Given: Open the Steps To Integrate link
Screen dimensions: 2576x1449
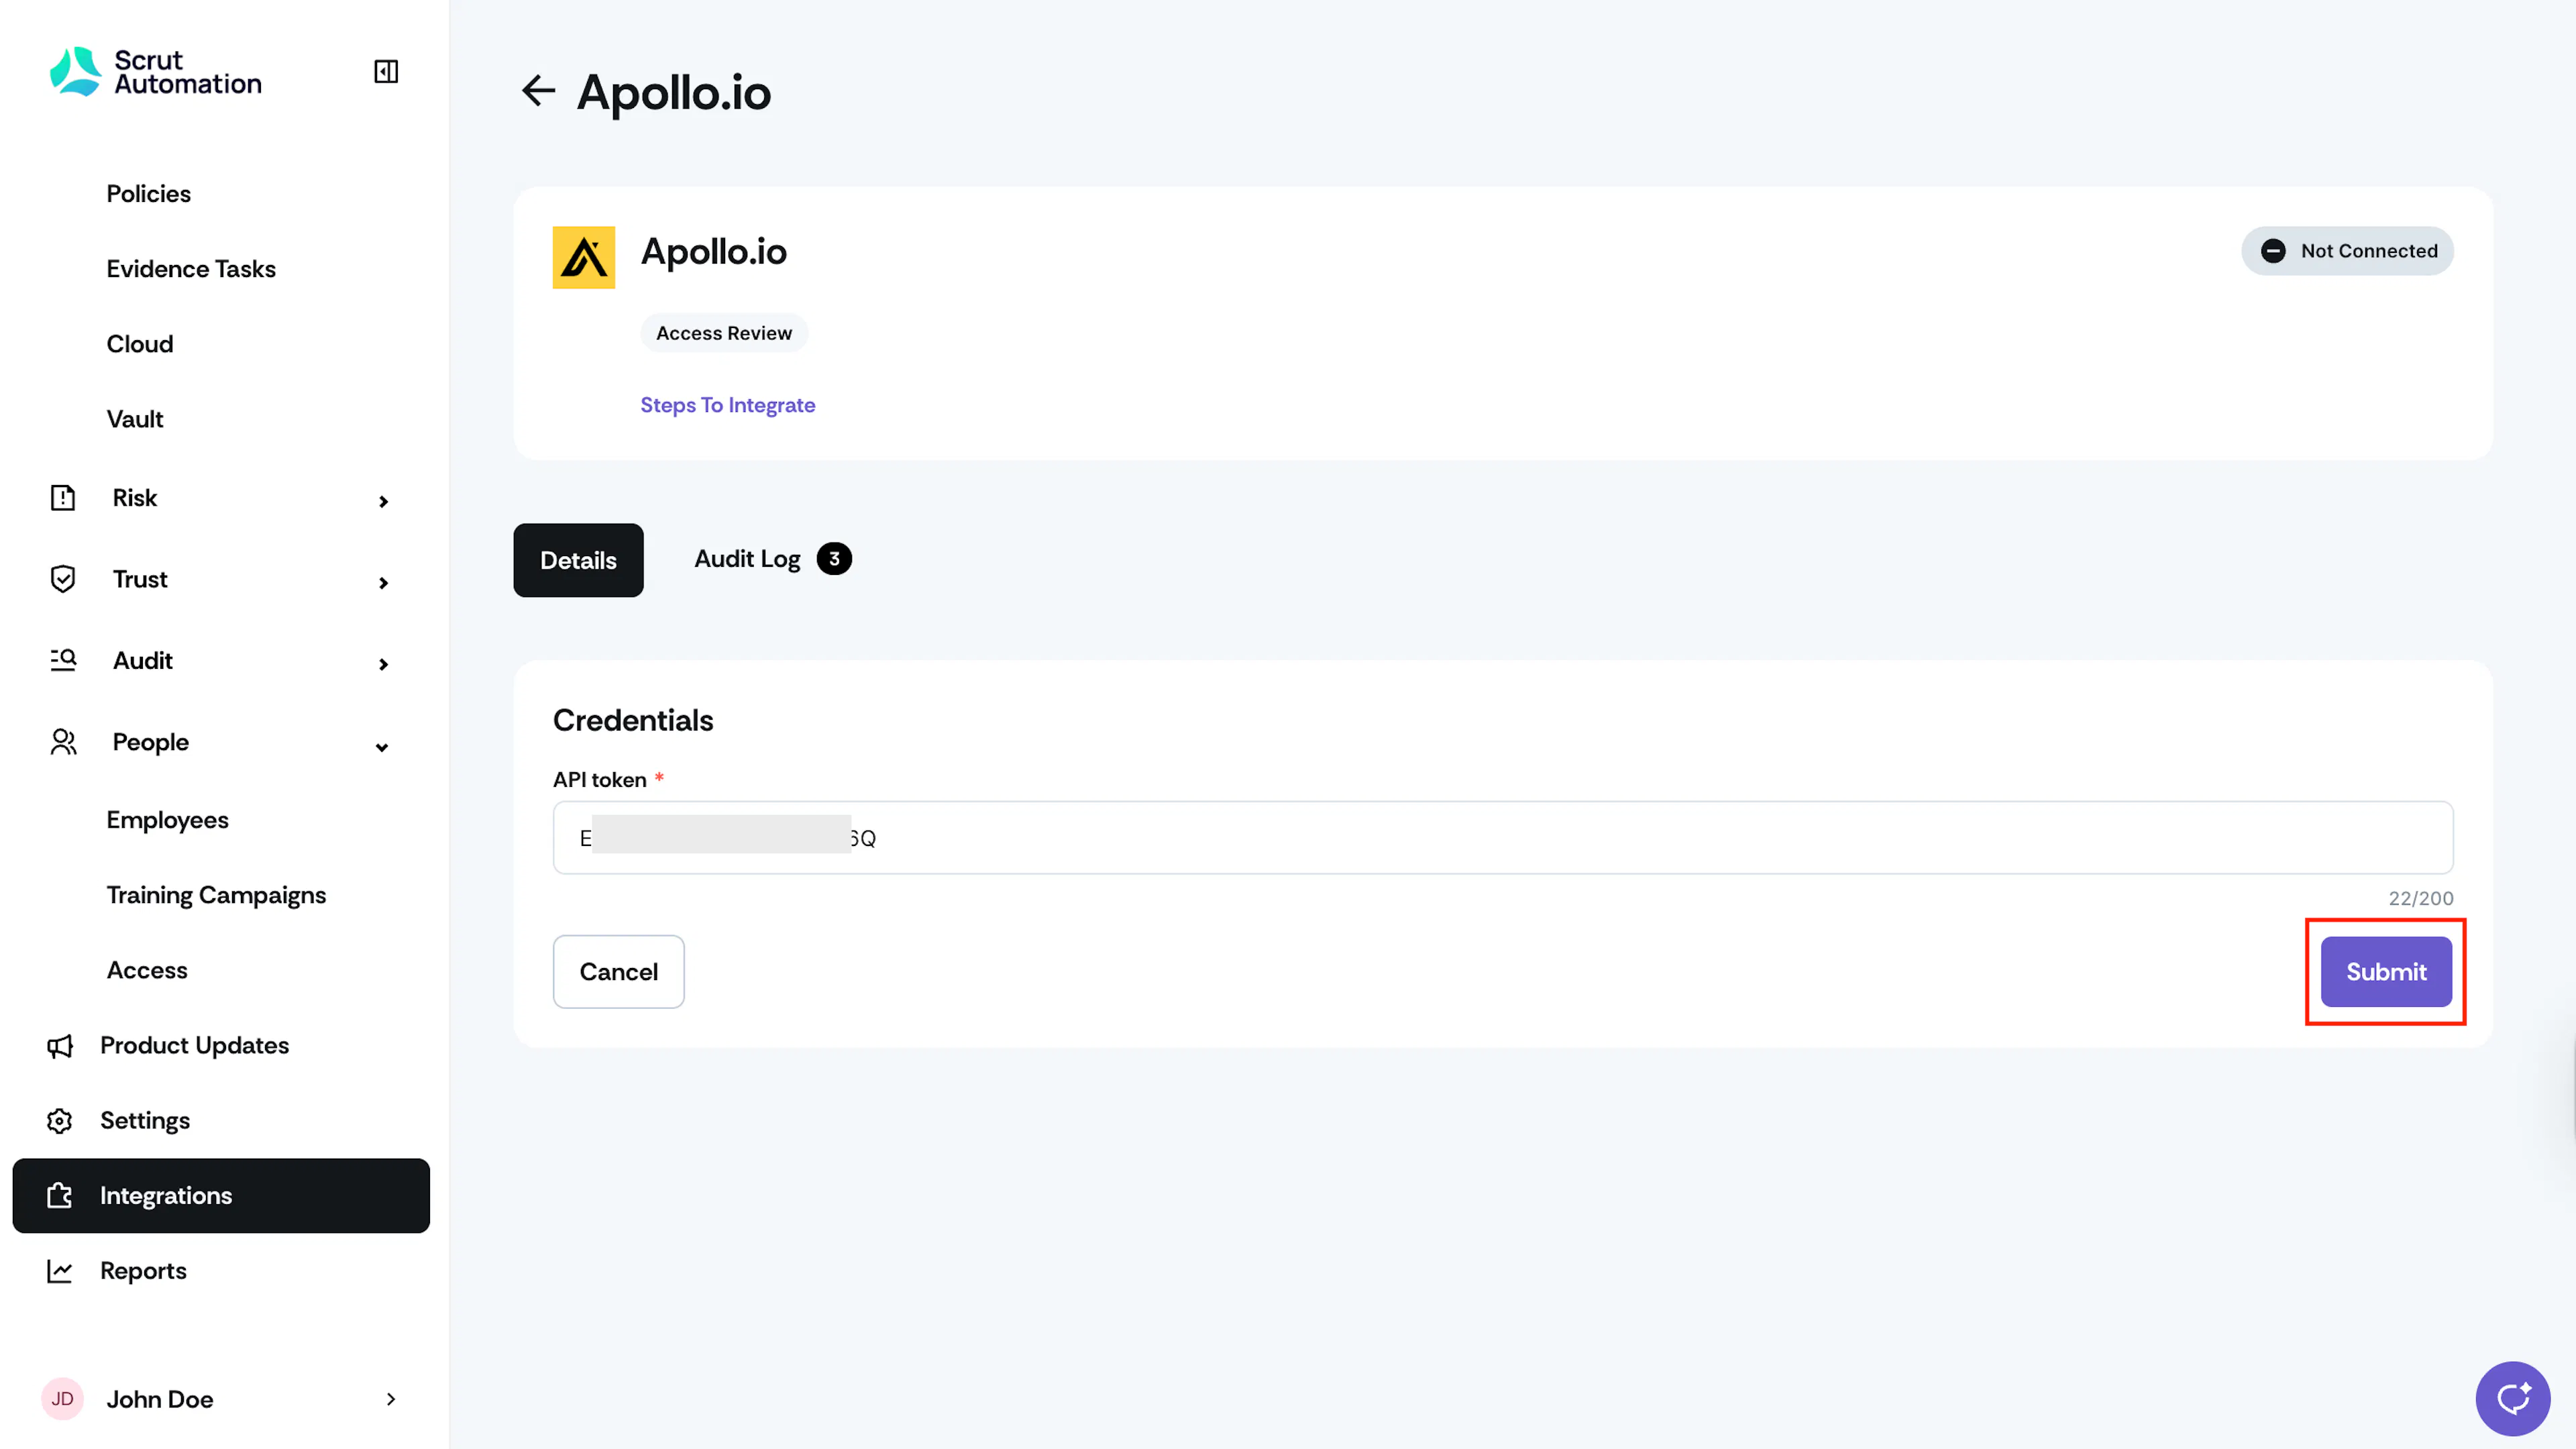Looking at the screenshot, I should 727,405.
